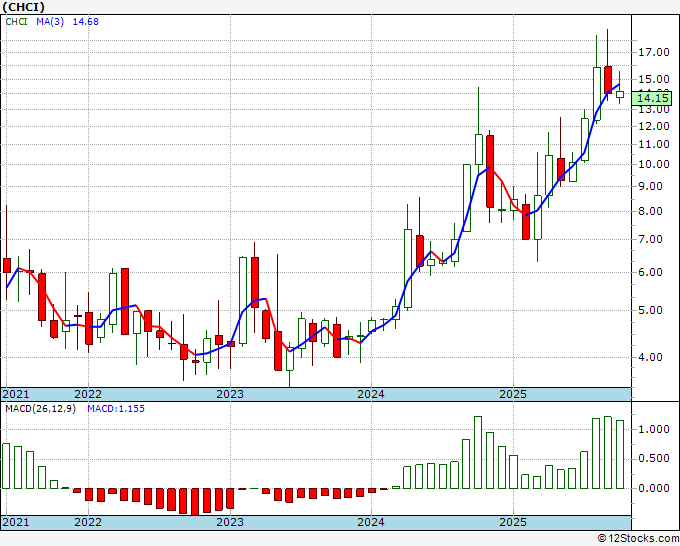The width and height of the screenshot is (680, 546).
Task: Click the highlighted 14.15 current price tag
Action: coord(653,98)
